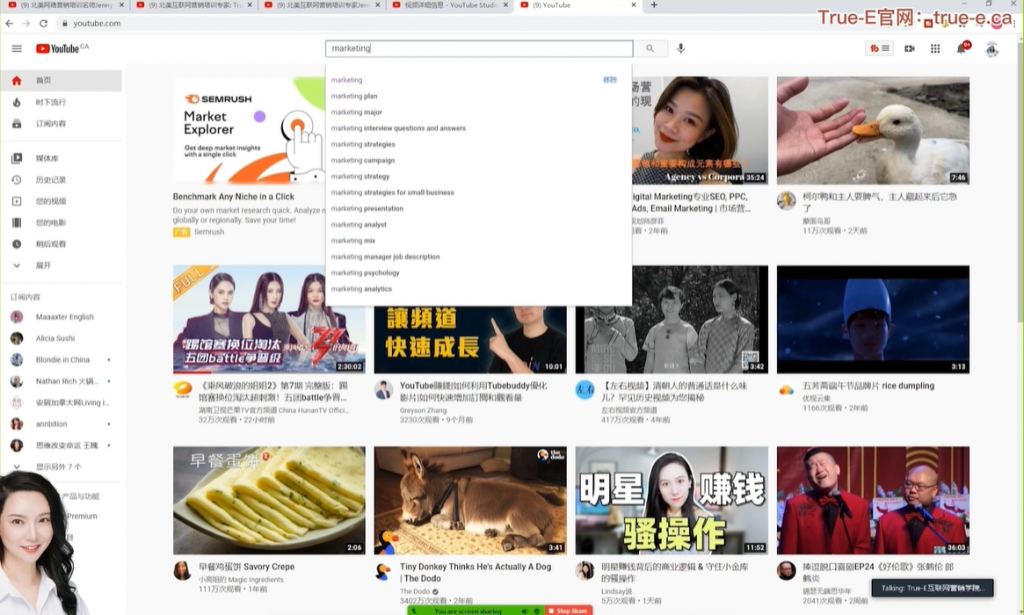Open the account avatar menu

pos(991,48)
